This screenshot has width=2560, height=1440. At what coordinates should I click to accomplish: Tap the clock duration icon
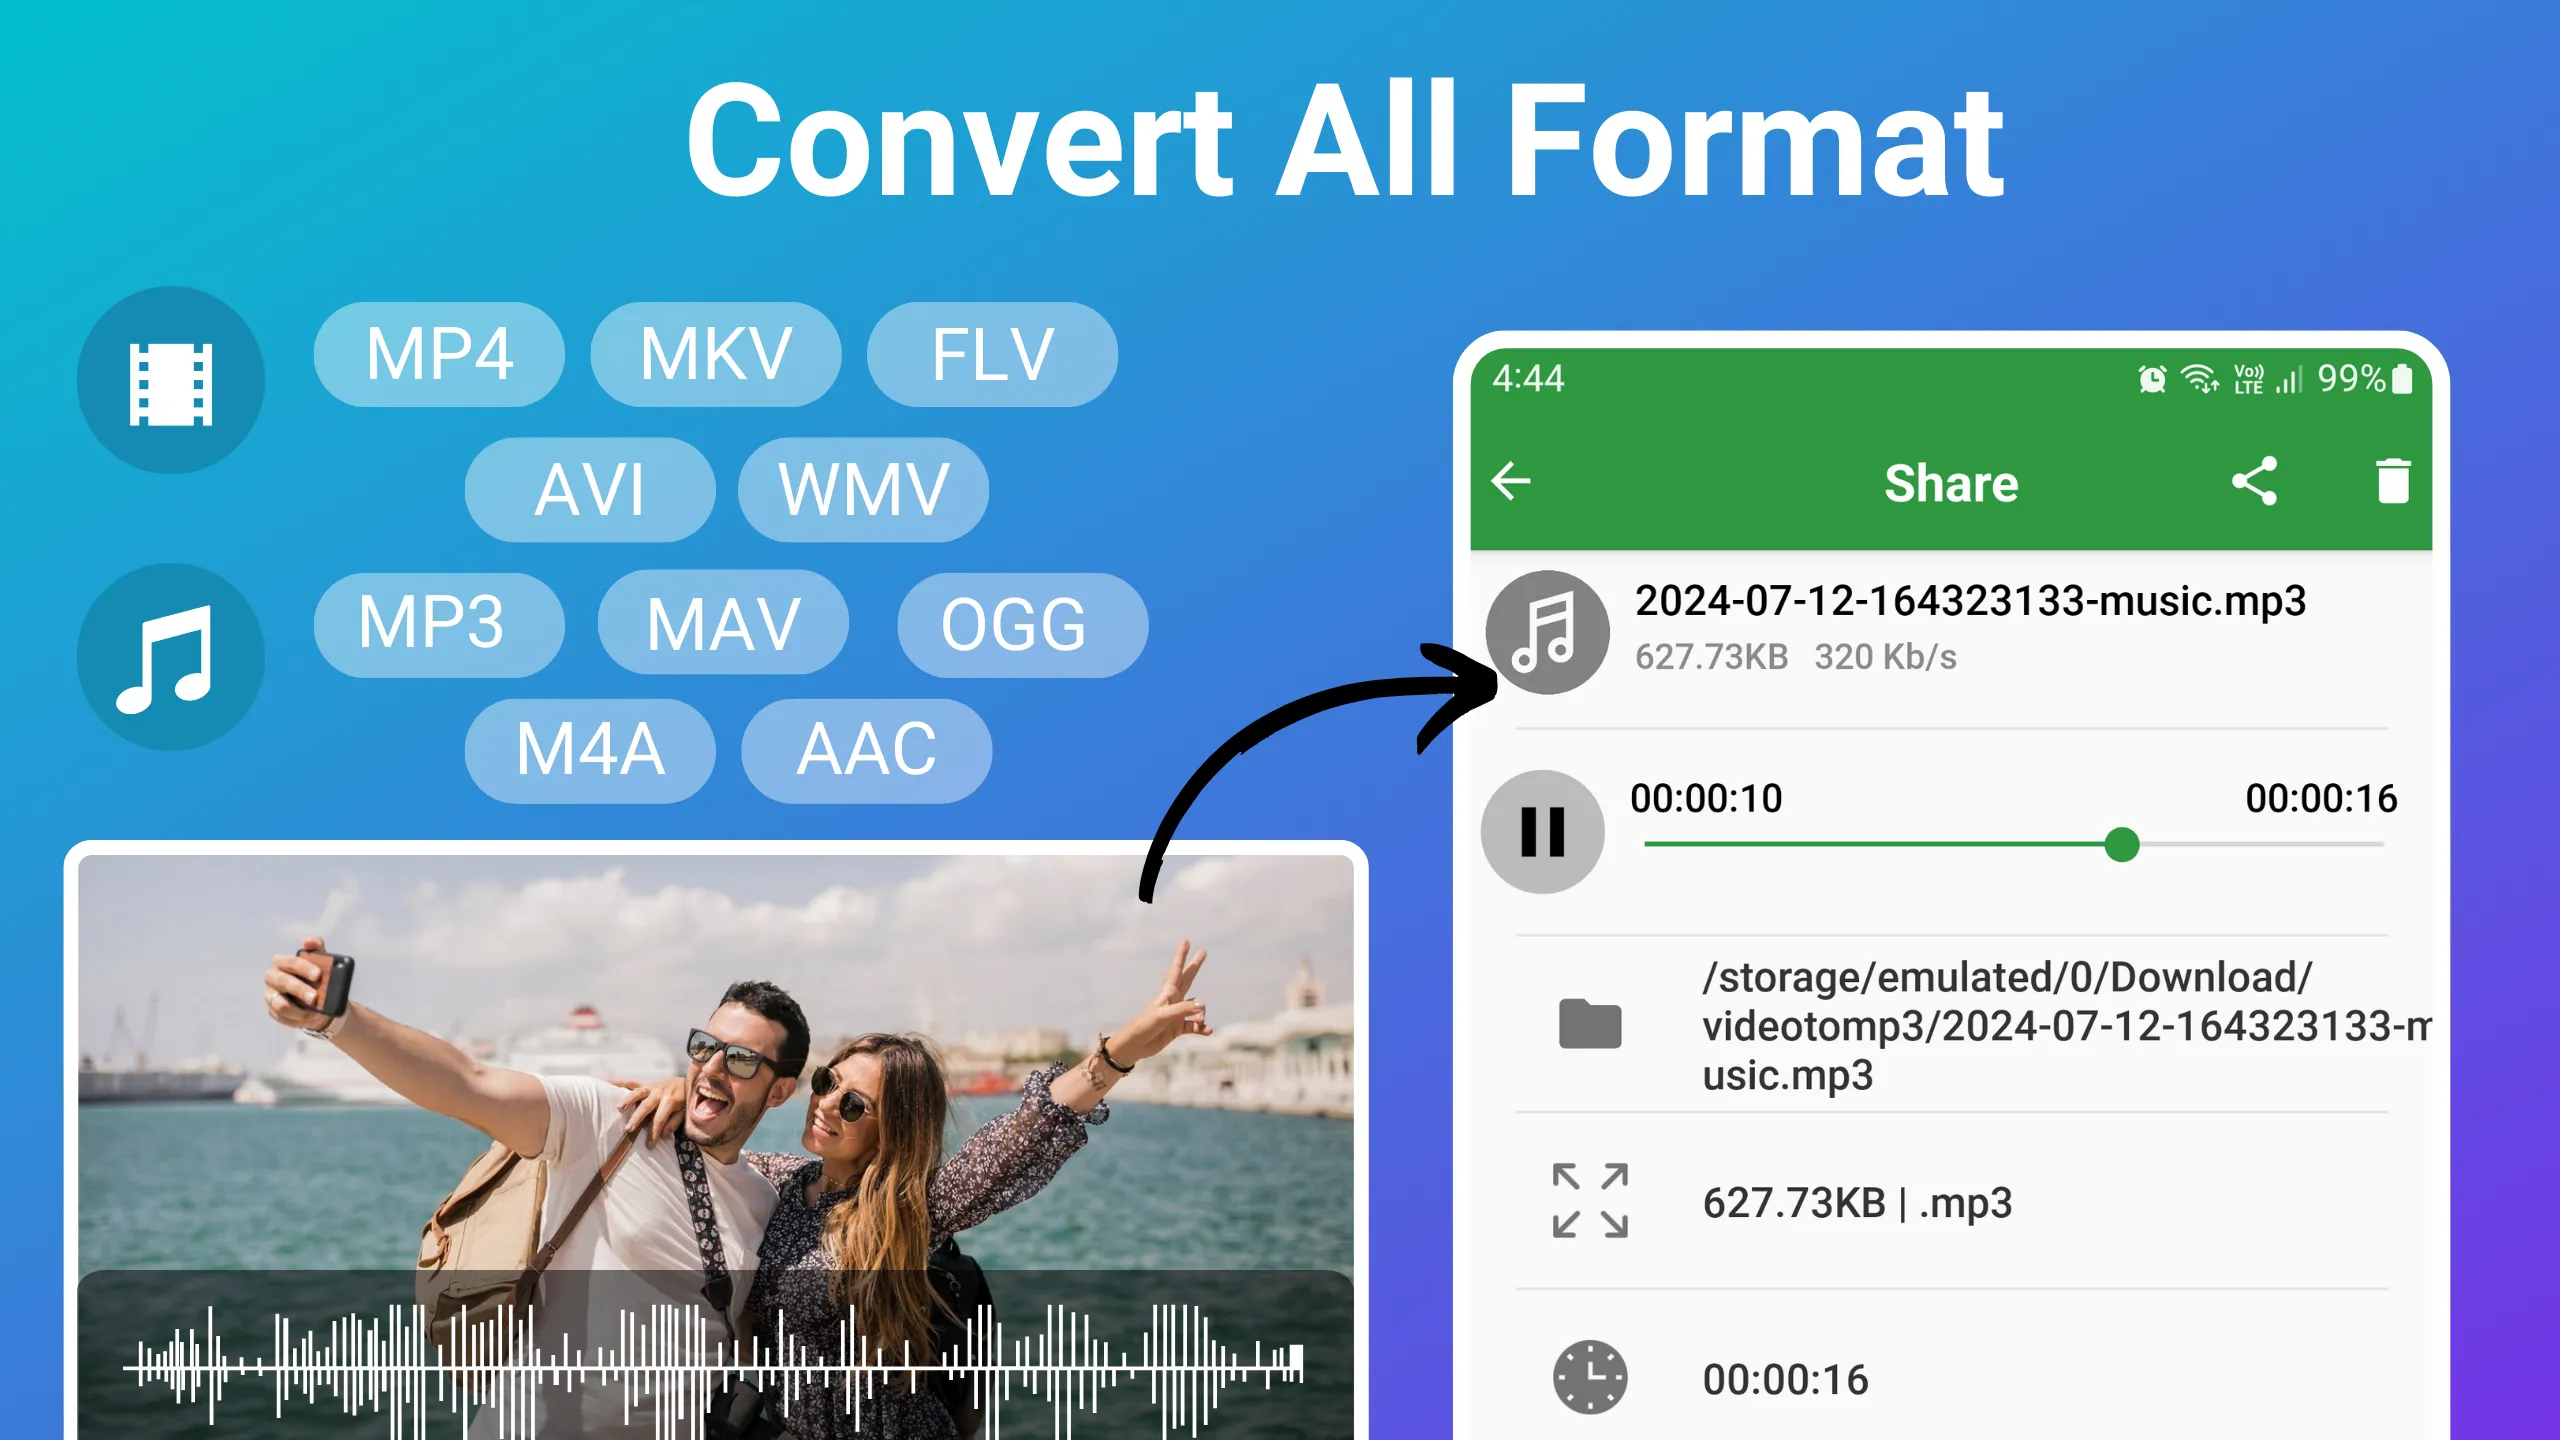click(x=1590, y=1377)
